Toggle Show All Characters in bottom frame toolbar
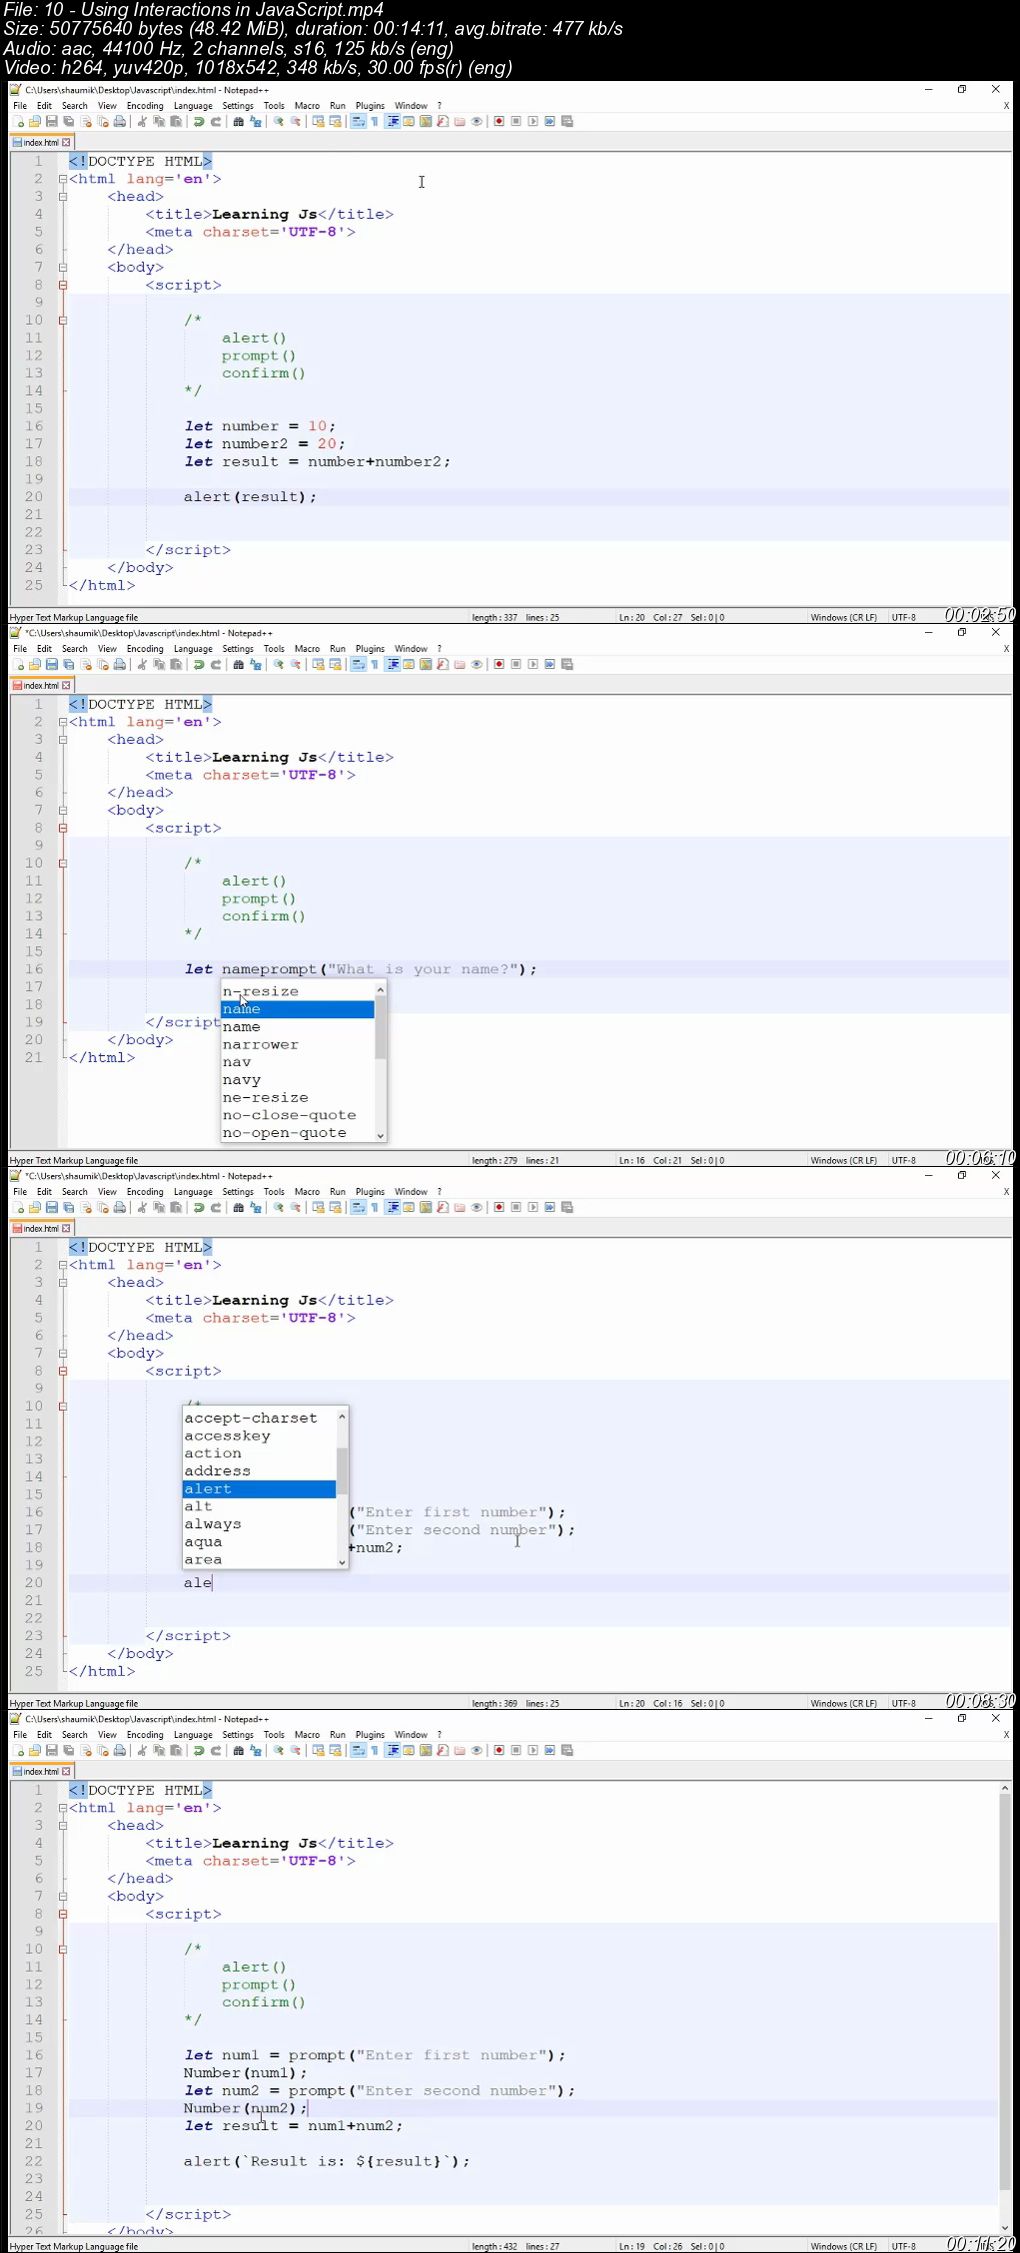The width and height of the screenshot is (1020, 2253). (374, 1751)
